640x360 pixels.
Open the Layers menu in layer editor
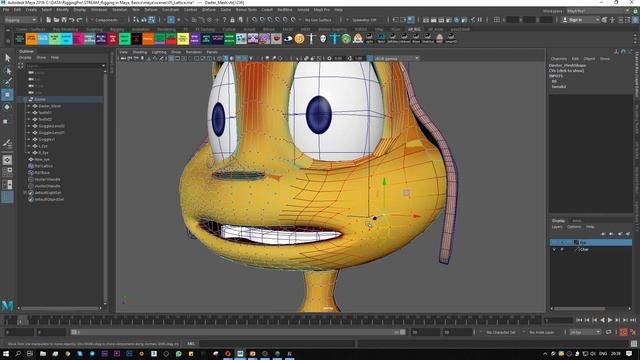tap(557, 227)
